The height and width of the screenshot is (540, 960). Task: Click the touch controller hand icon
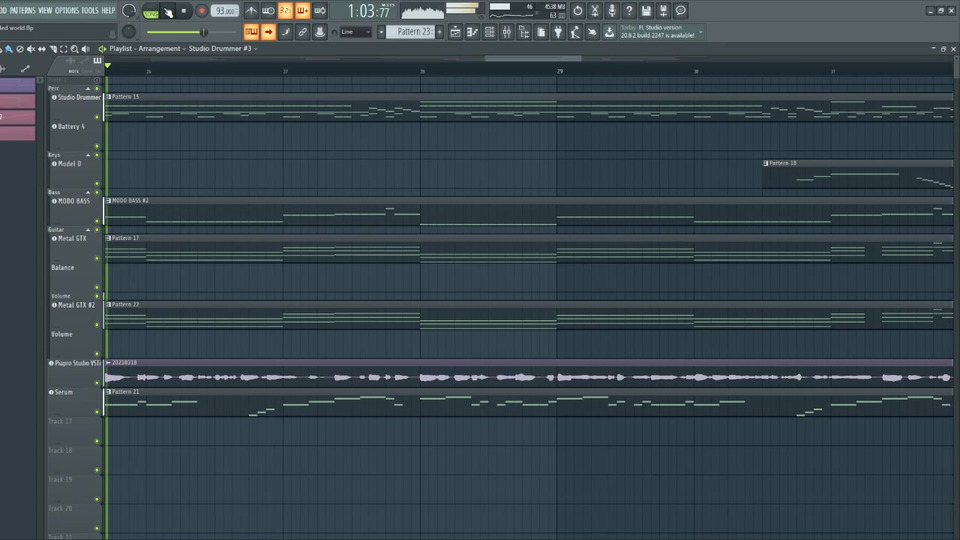coord(592,32)
